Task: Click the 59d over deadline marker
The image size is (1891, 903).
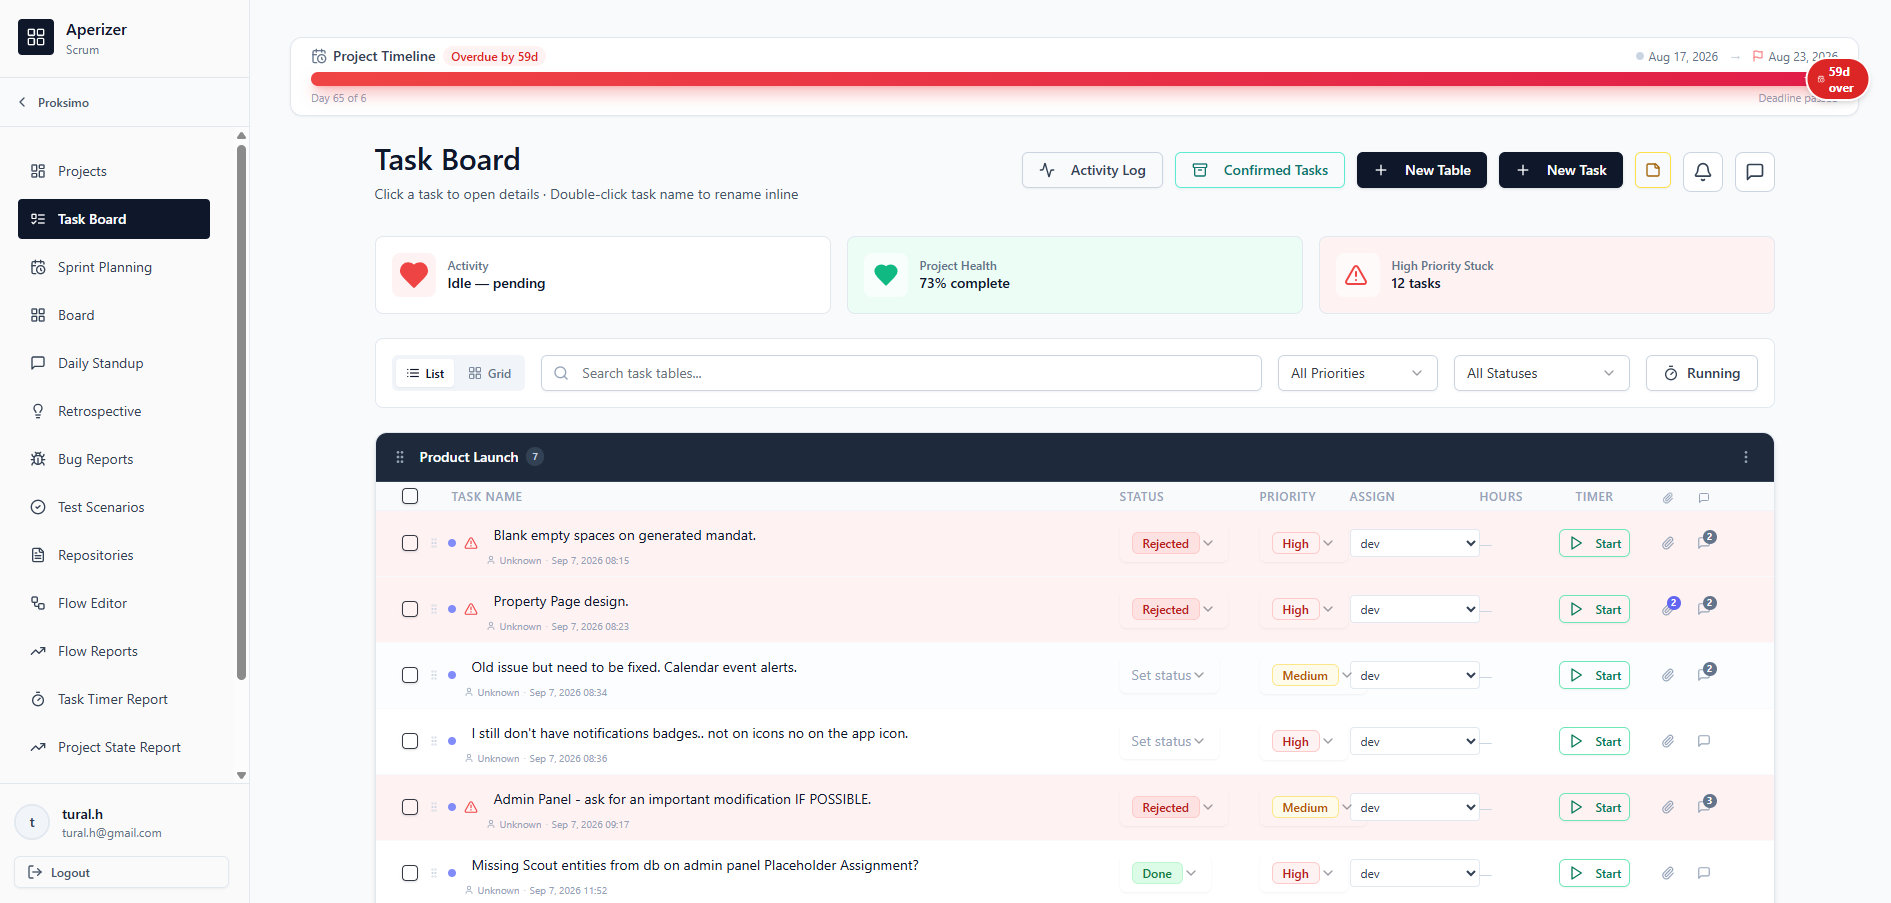Action: pyautogui.click(x=1838, y=80)
